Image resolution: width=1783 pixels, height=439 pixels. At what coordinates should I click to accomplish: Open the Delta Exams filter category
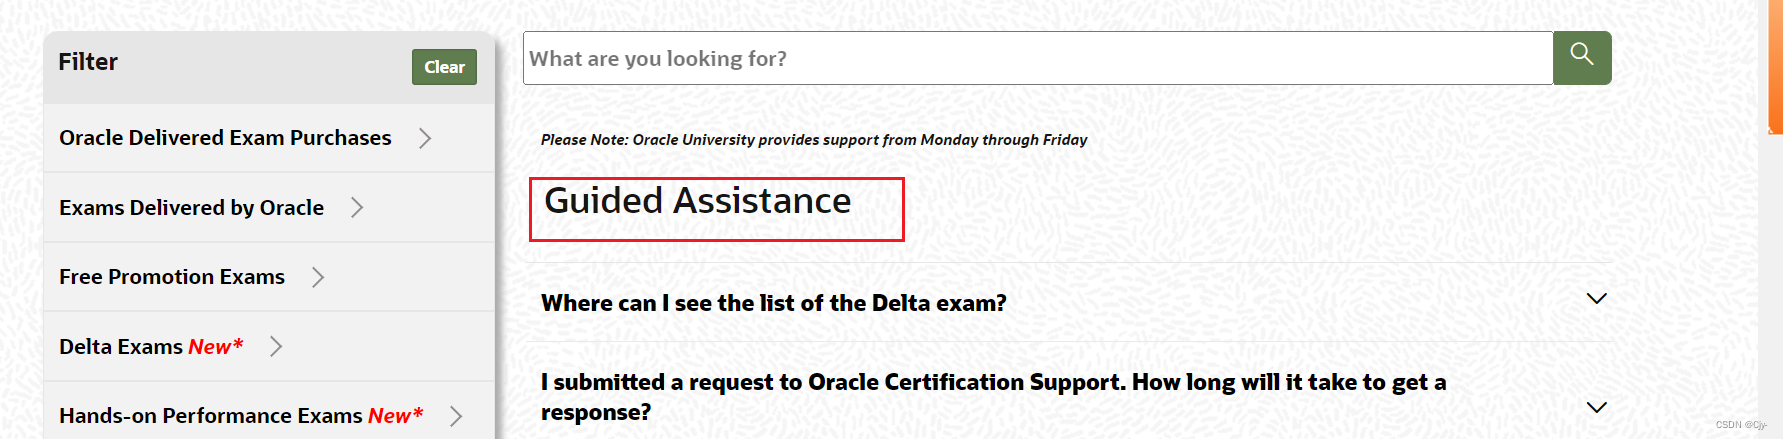coord(150,347)
